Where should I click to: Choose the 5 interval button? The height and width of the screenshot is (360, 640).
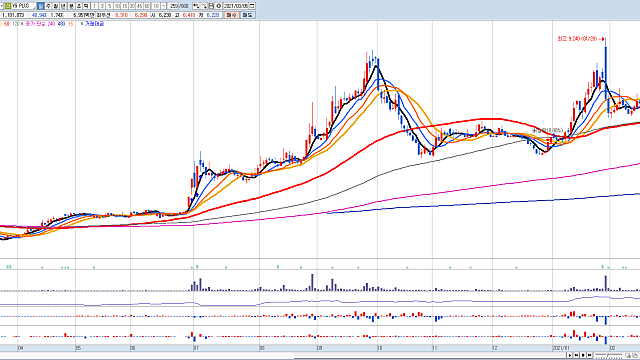(109, 6)
